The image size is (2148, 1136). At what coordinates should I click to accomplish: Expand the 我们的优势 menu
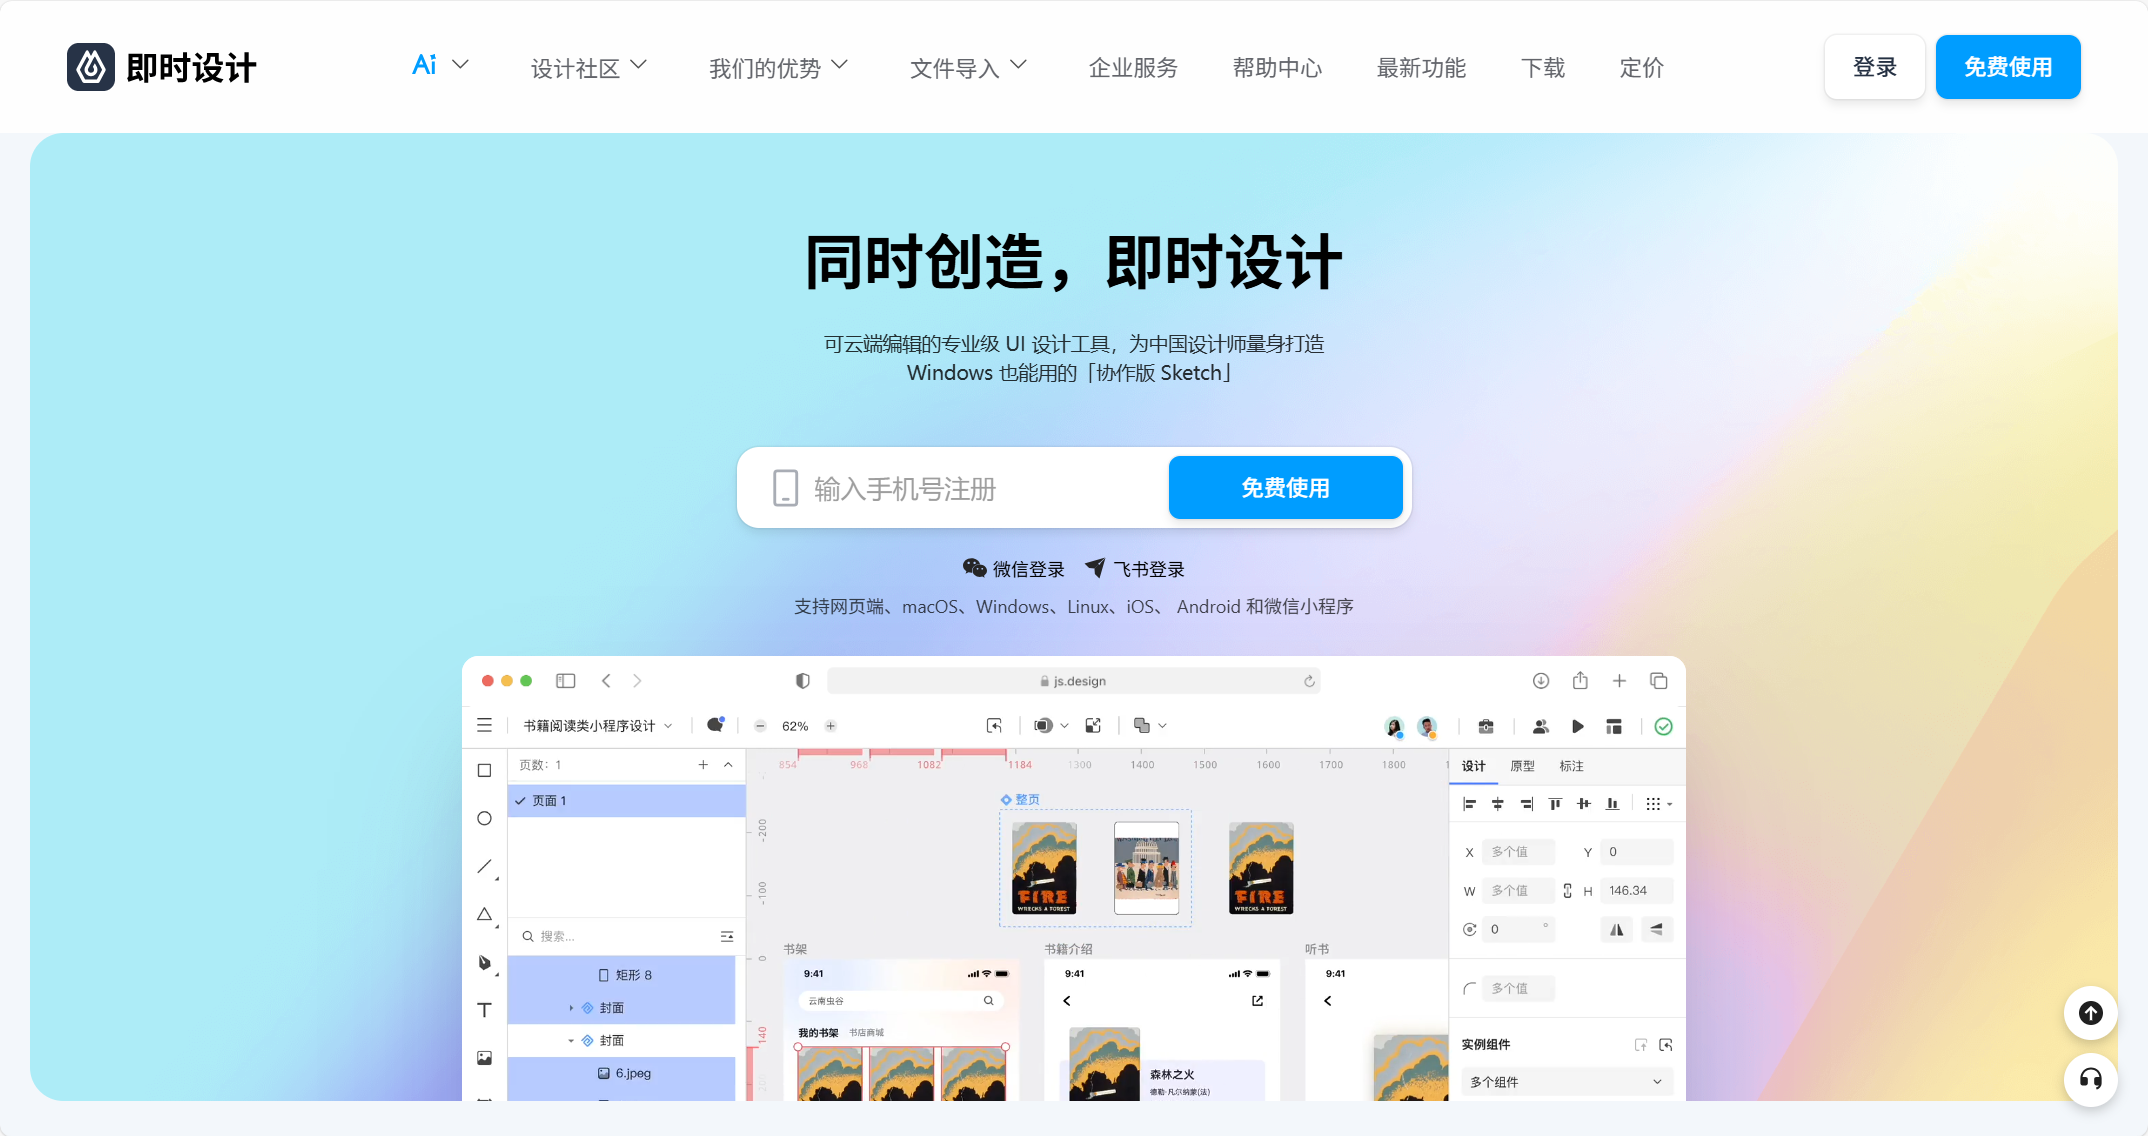[778, 68]
